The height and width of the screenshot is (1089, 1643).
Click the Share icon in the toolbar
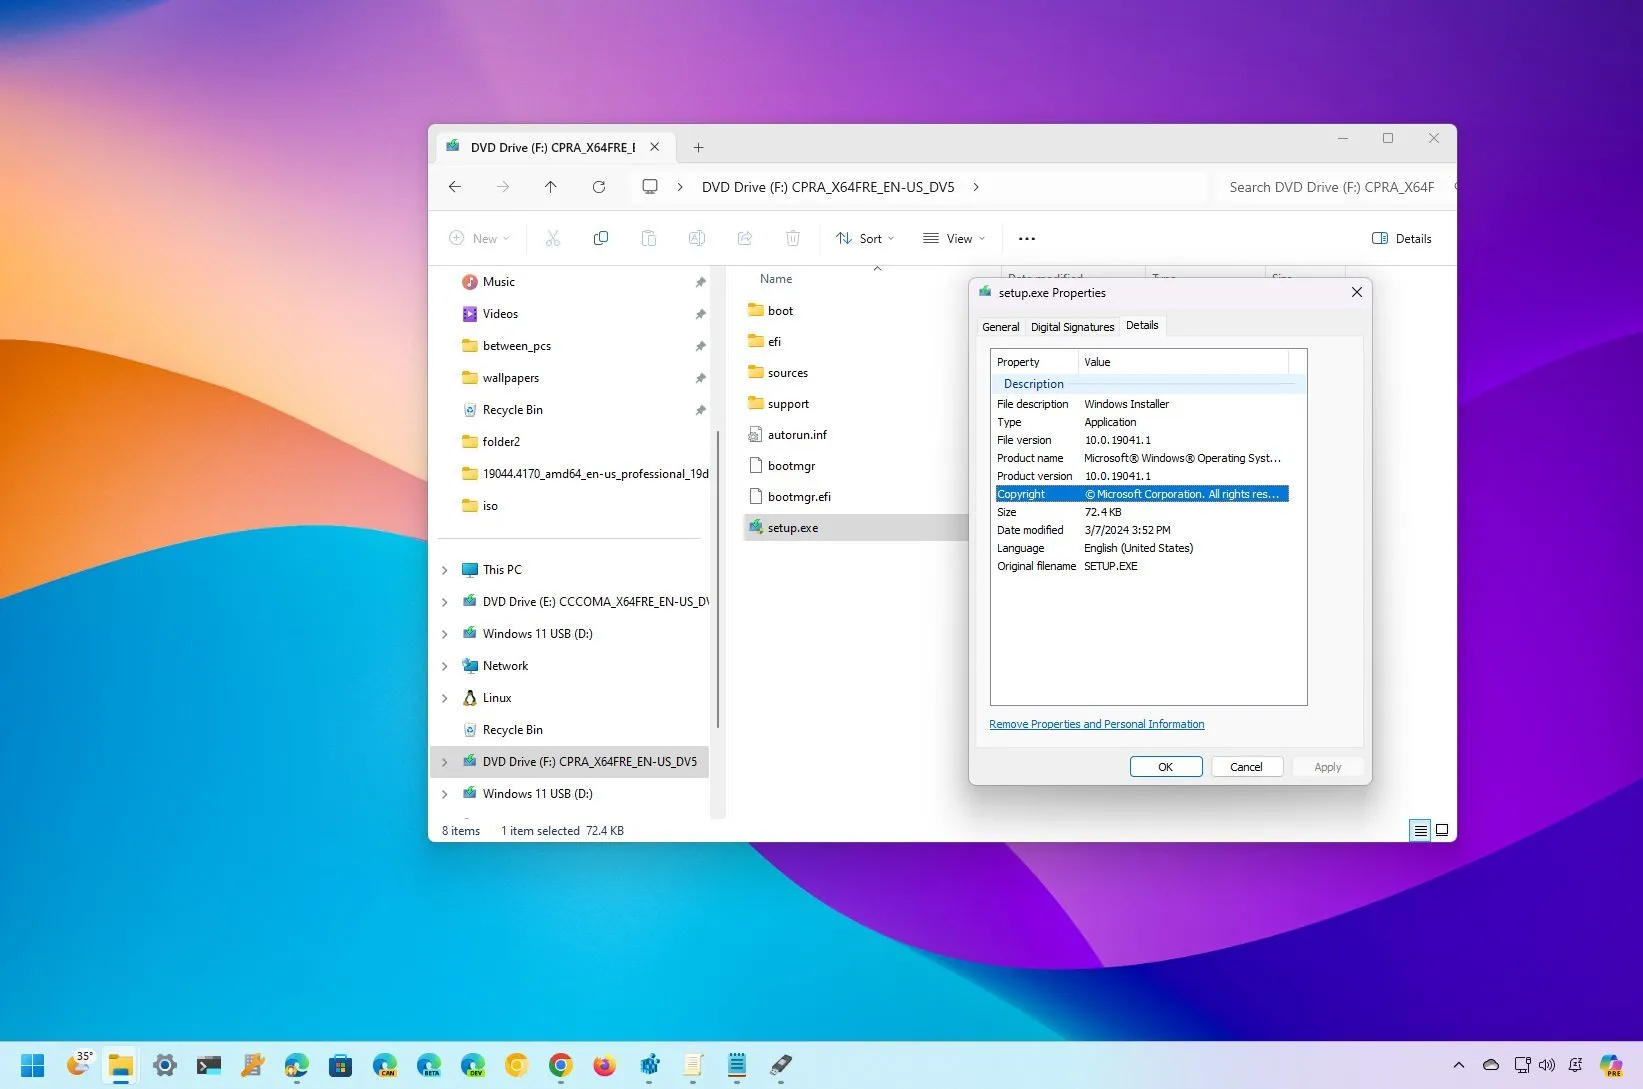pyautogui.click(x=745, y=238)
